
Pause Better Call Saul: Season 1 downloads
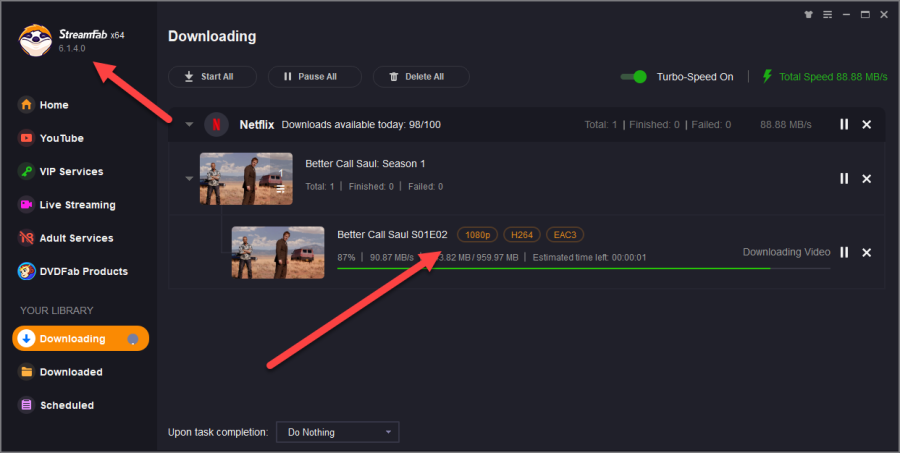844,179
